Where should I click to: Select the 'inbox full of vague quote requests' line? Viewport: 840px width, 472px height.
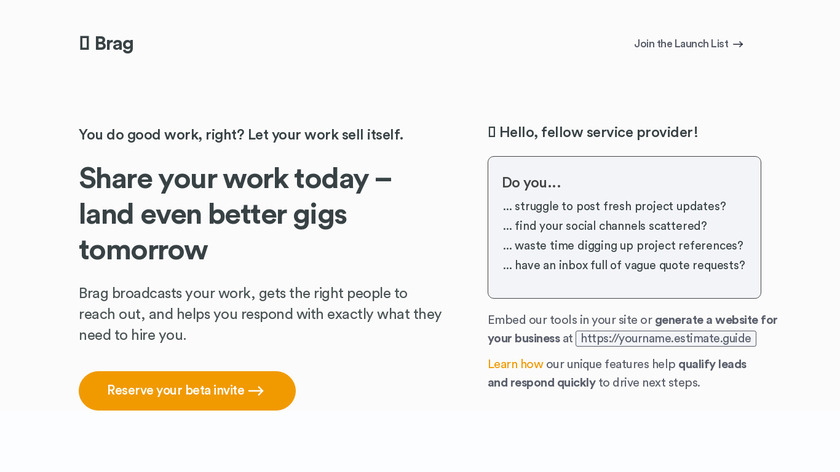(x=624, y=266)
